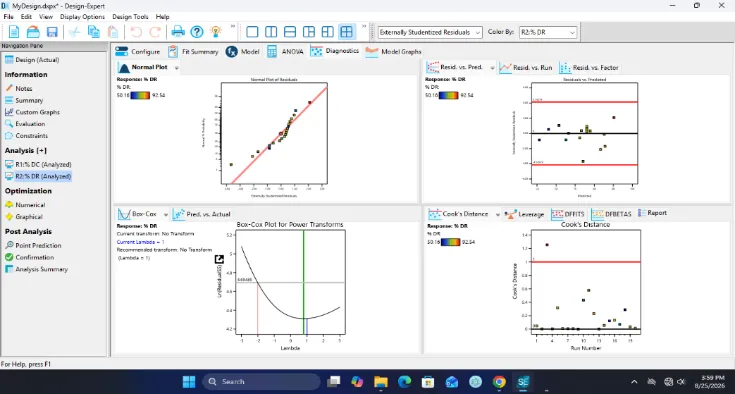Viewport: 735px width, 394px height.
Task: Click the light bulb tips icon
Action: click(x=216, y=32)
